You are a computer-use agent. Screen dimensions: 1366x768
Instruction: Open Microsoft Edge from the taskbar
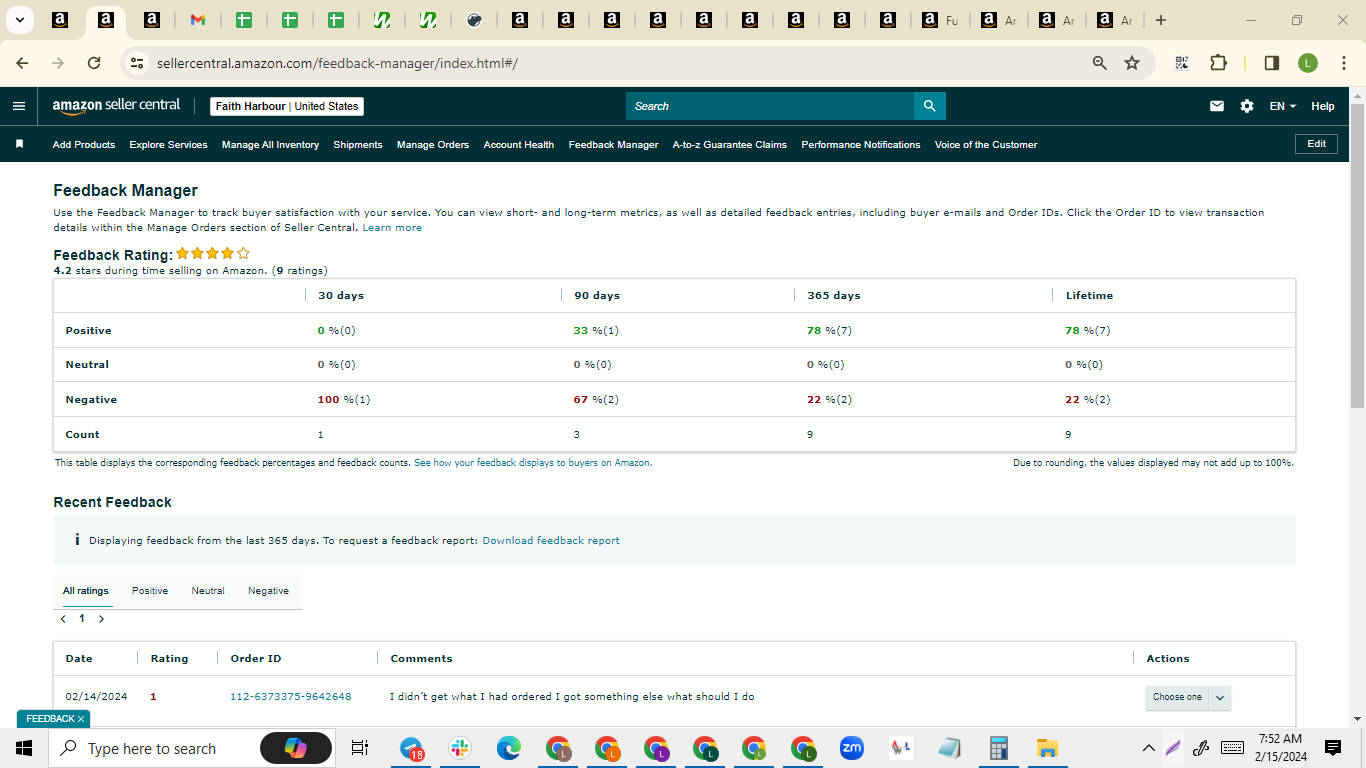tap(510, 748)
